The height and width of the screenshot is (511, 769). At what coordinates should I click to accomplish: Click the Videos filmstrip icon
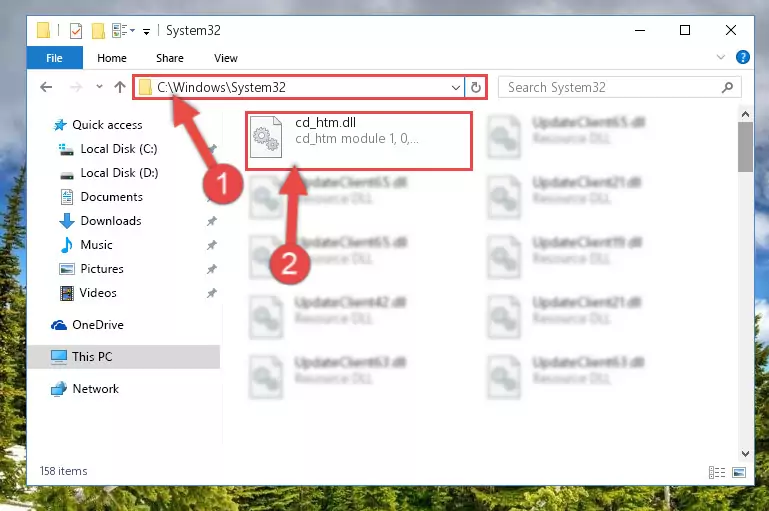pyautogui.click(x=67, y=293)
